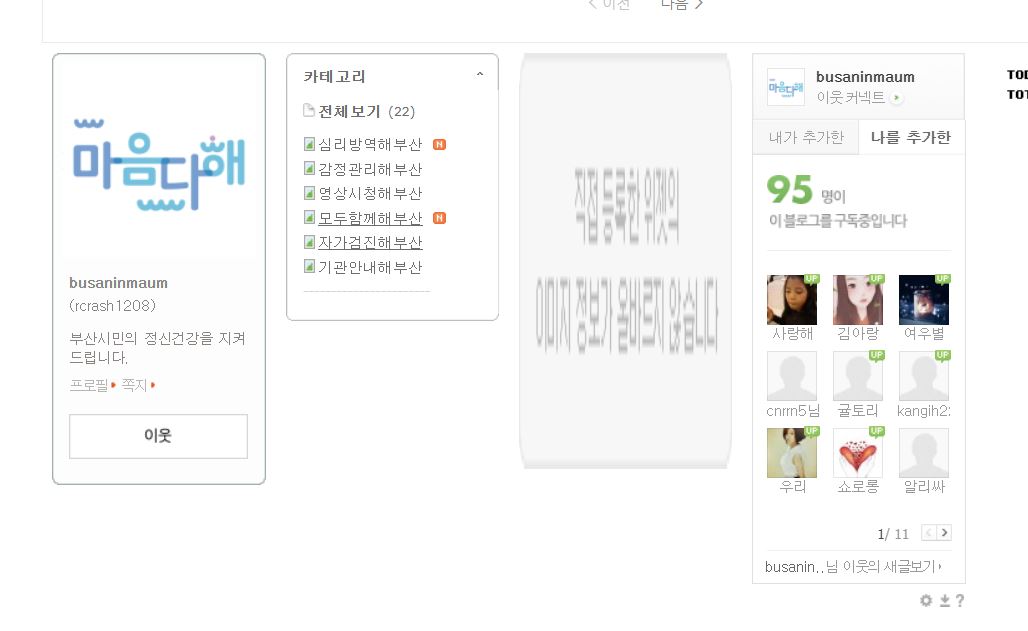
Task: Click the 마음다해 small blog logo thumbnail
Action: tap(785, 87)
